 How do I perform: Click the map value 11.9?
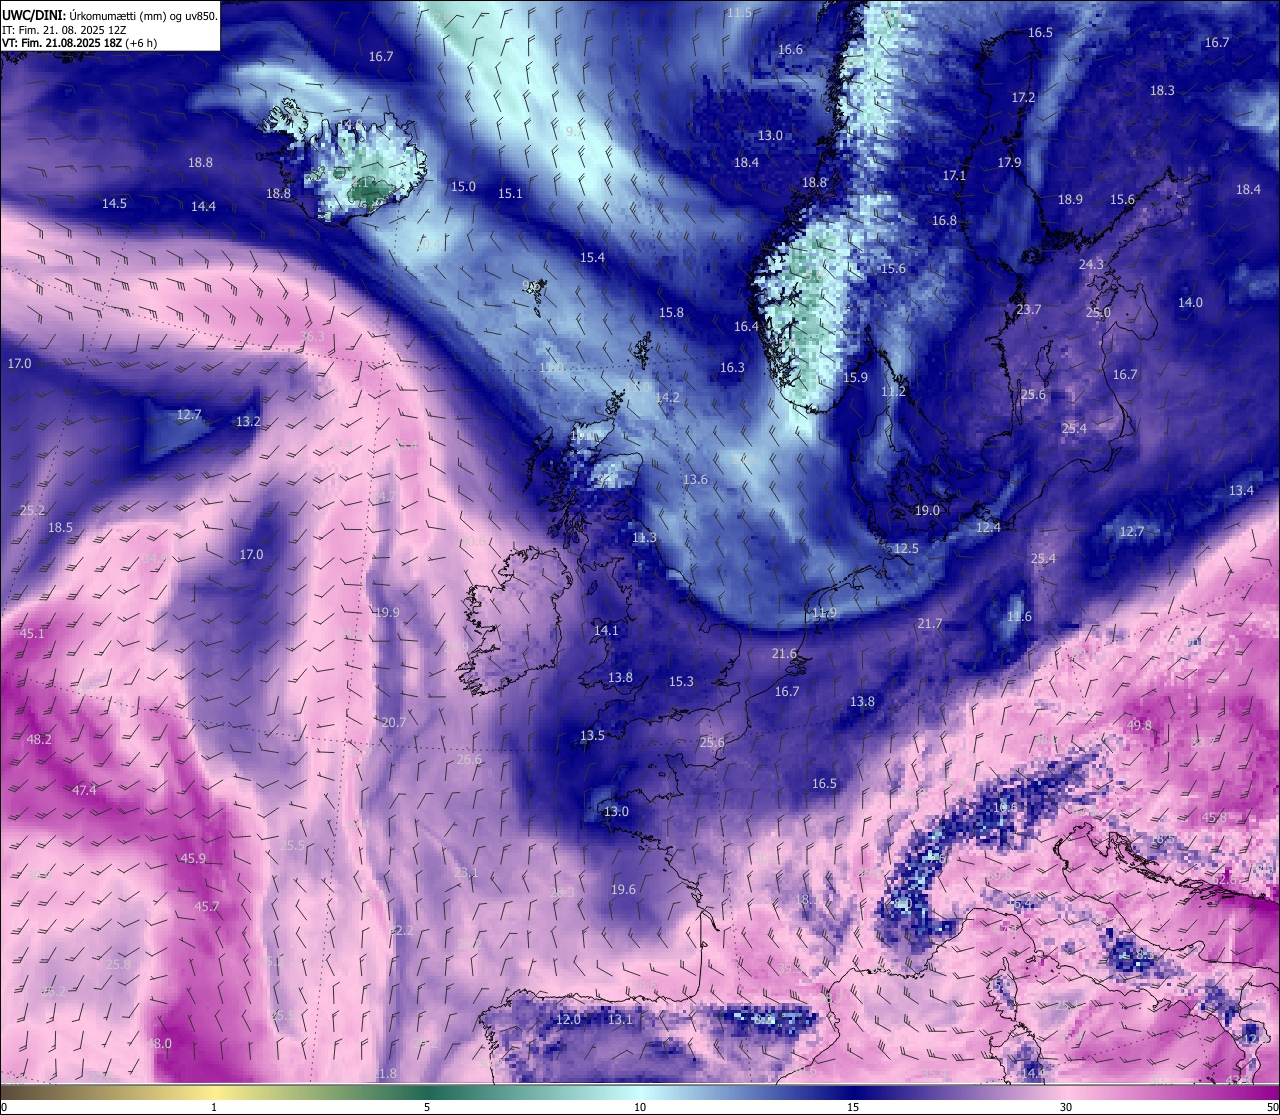[824, 614]
